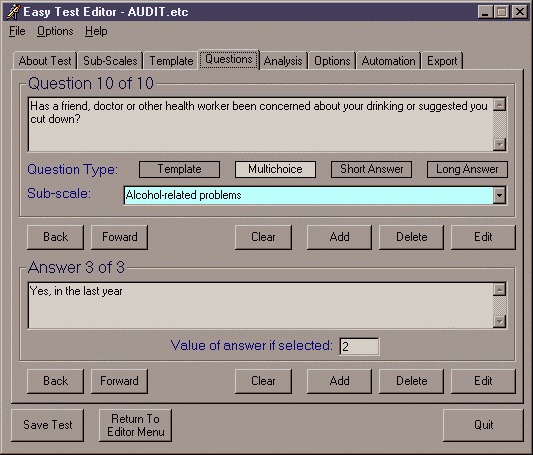The width and height of the screenshot is (533, 455).
Task: Close the Easy Test Editor window
Action: coord(520,12)
